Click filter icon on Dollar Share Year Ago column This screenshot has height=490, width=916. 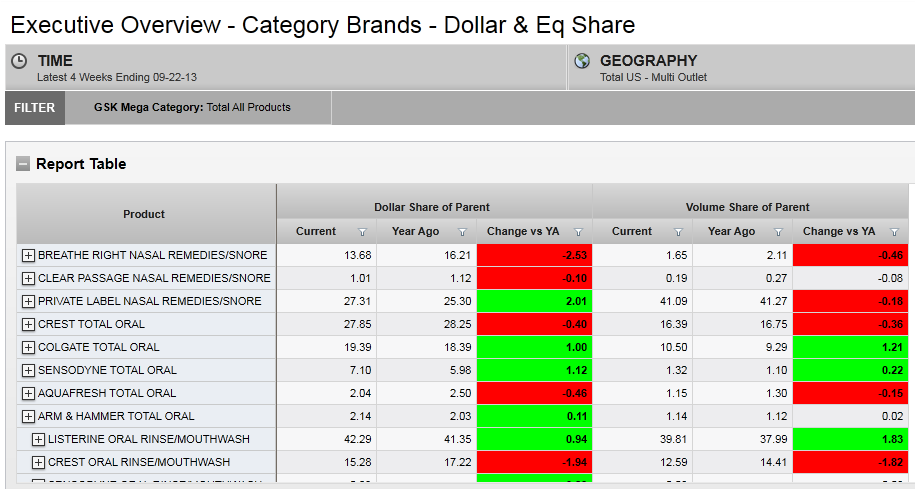point(462,232)
